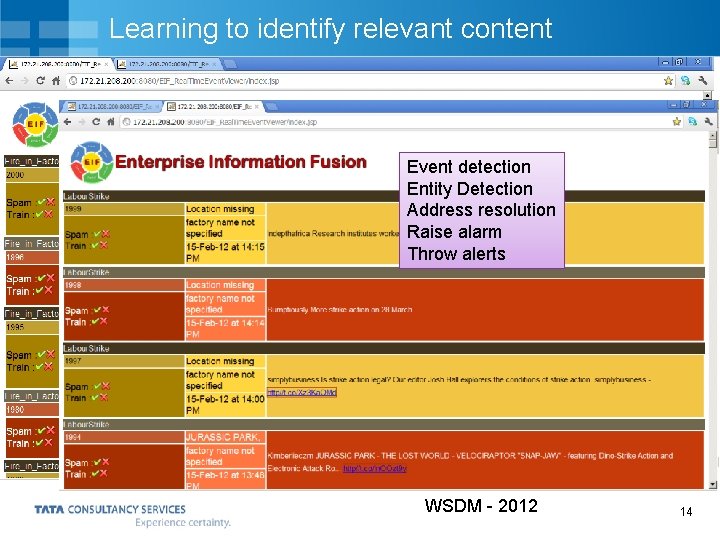This screenshot has height=540, width=720.
Task: Open wrench settings menu in outer browser
Action: [703, 81]
